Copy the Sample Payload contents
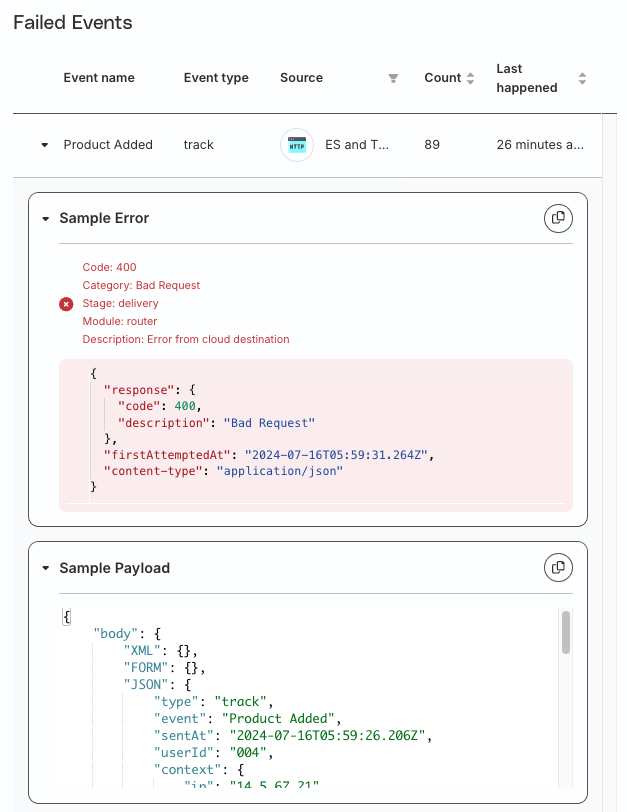Viewport: 627px width, 812px height. point(558,568)
